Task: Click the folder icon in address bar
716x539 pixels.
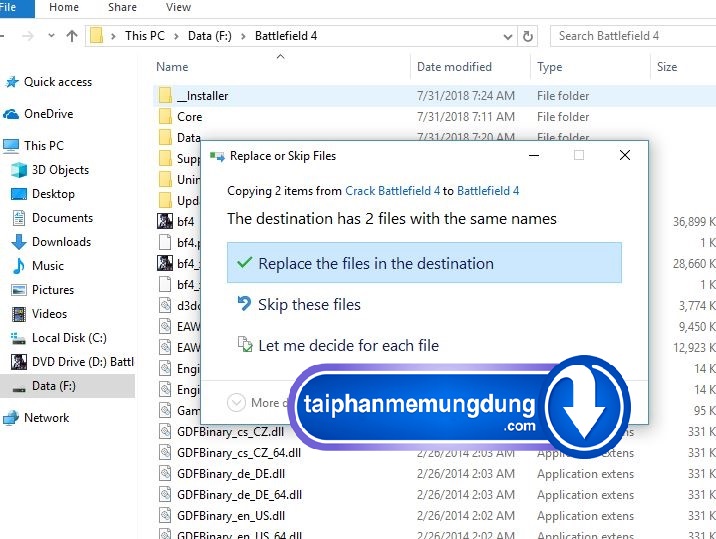Action: (x=96, y=36)
